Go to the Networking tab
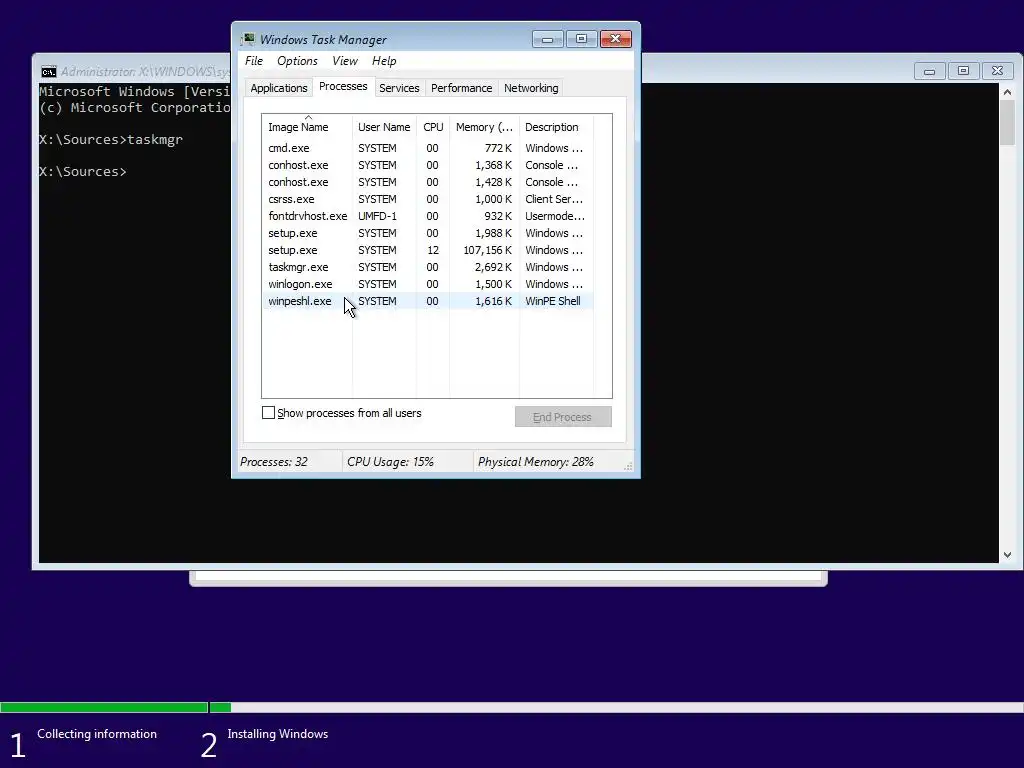The width and height of the screenshot is (1024, 768). (531, 88)
